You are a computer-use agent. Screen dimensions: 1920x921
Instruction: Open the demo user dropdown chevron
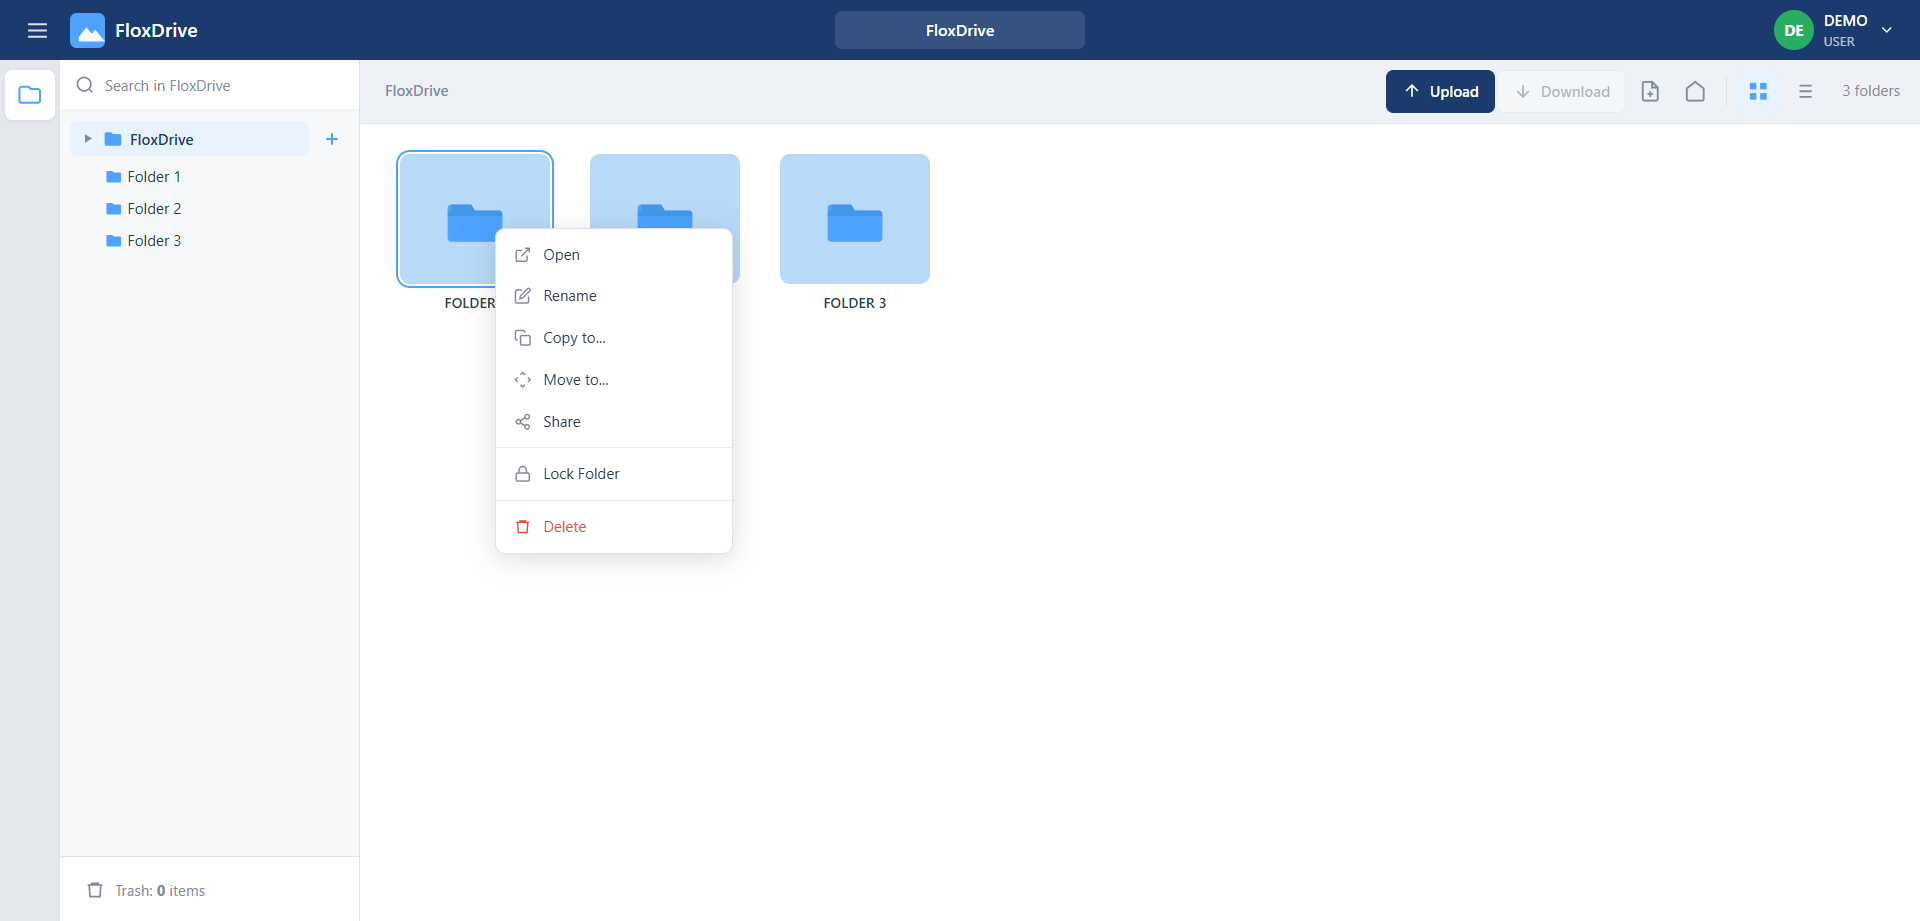click(1887, 30)
